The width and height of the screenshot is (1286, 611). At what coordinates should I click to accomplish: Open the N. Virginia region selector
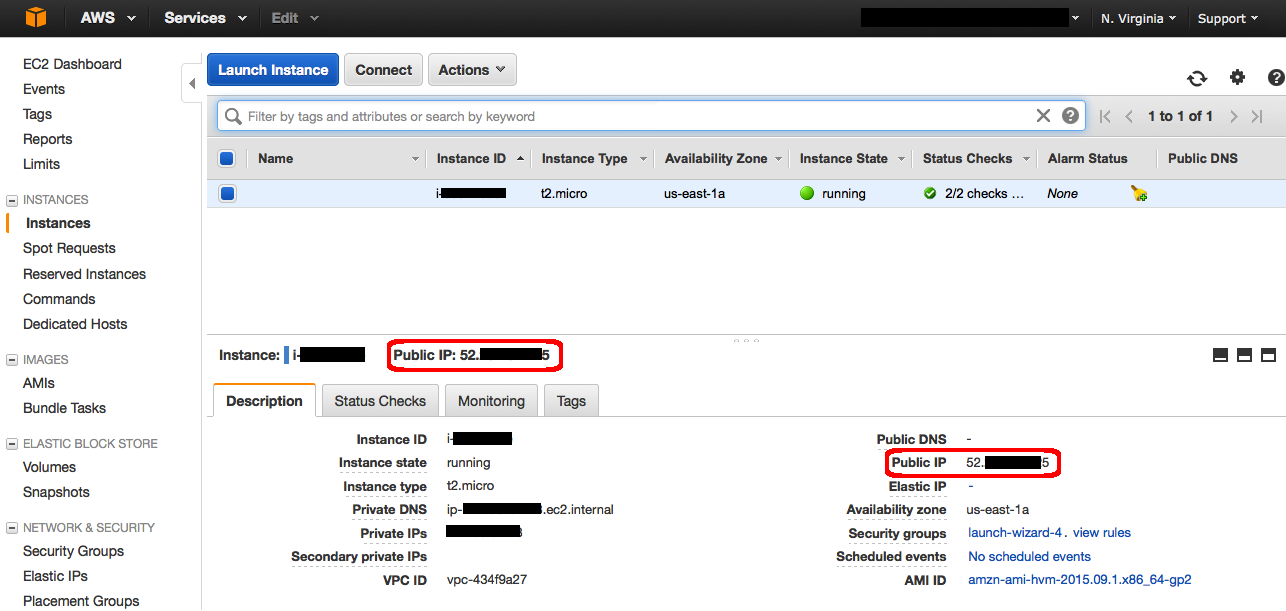(x=1138, y=17)
